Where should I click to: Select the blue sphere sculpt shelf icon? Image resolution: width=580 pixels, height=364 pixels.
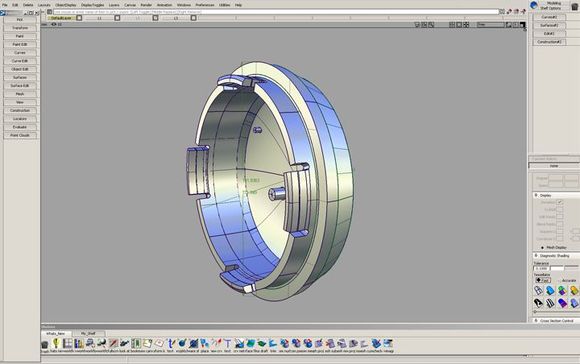tap(182, 344)
